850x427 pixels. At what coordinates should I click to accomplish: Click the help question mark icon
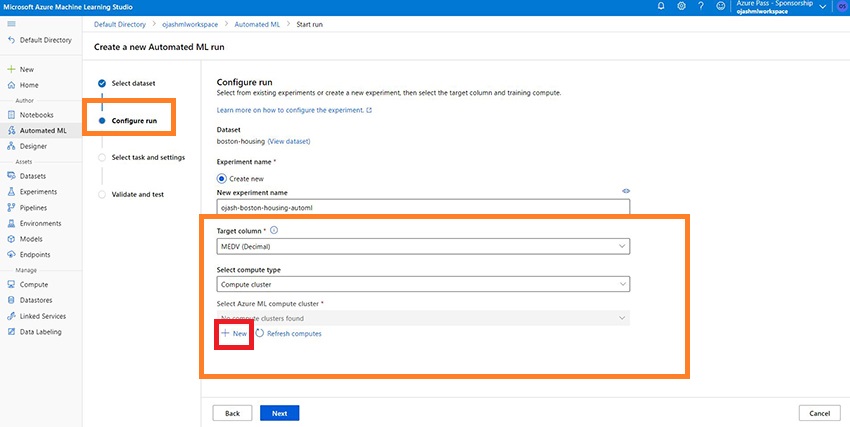701,6
